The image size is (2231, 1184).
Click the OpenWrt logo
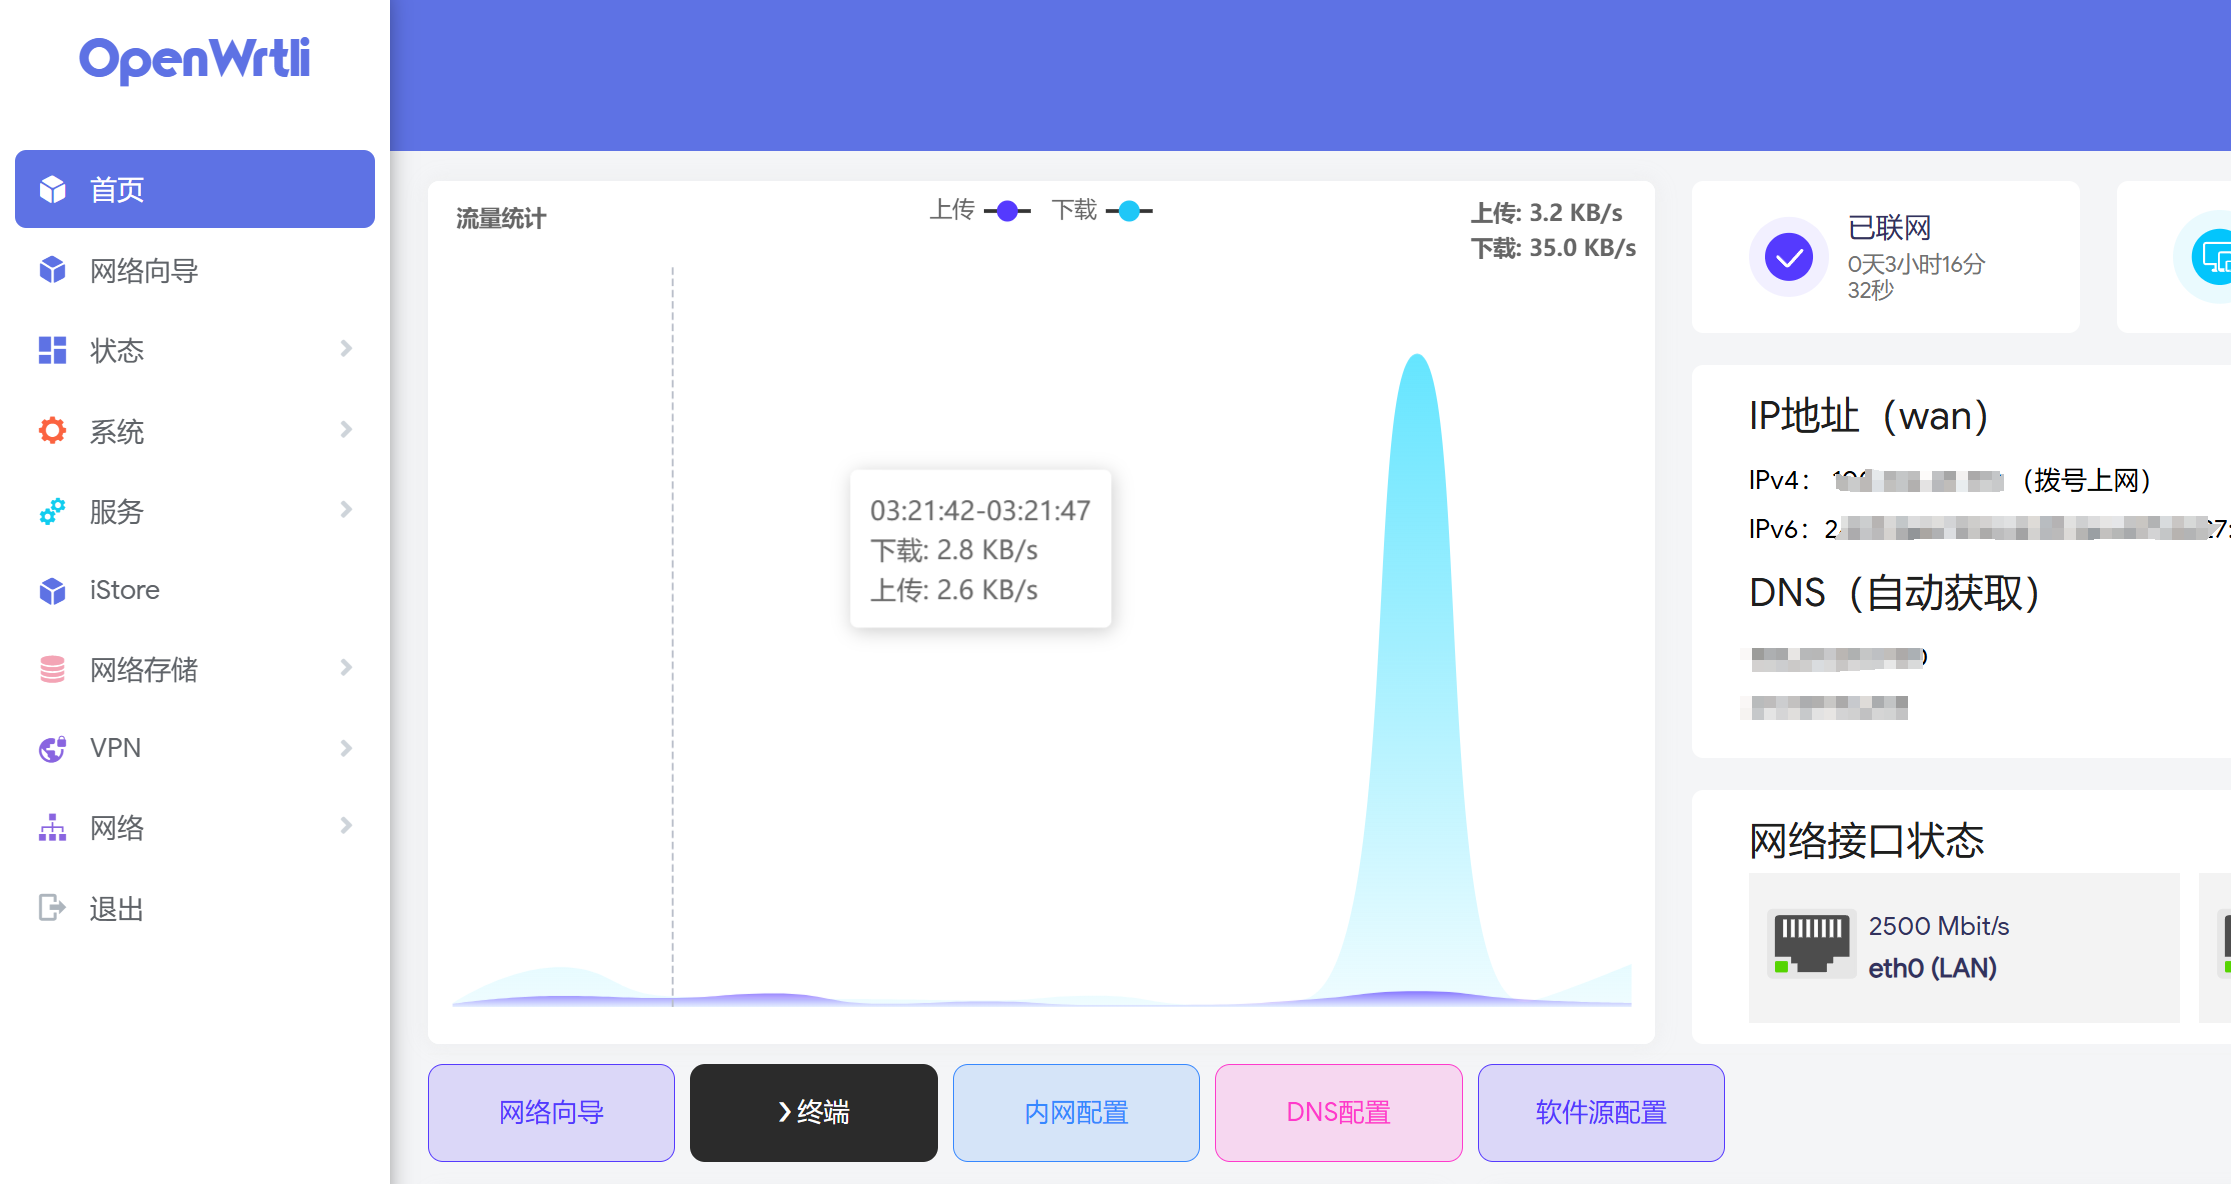195,59
